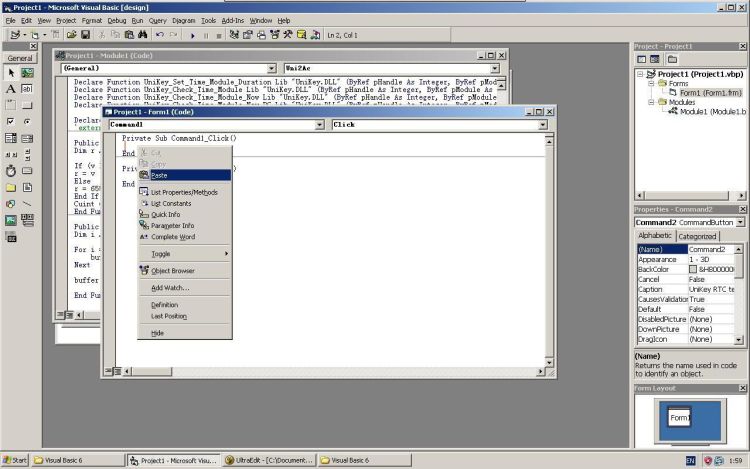Select the Timer control tool
This screenshot has height=469, width=750.
(x=11, y=171)
